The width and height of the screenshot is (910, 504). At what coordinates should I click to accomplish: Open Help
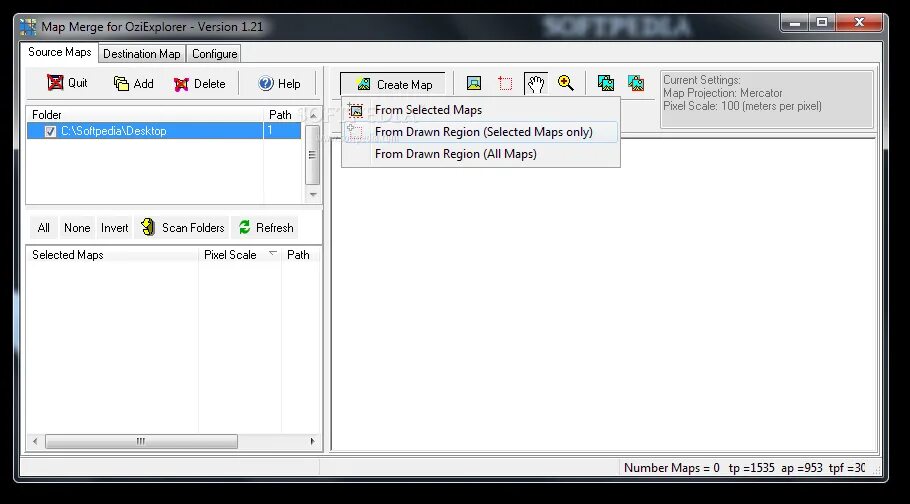pos(279,84)
